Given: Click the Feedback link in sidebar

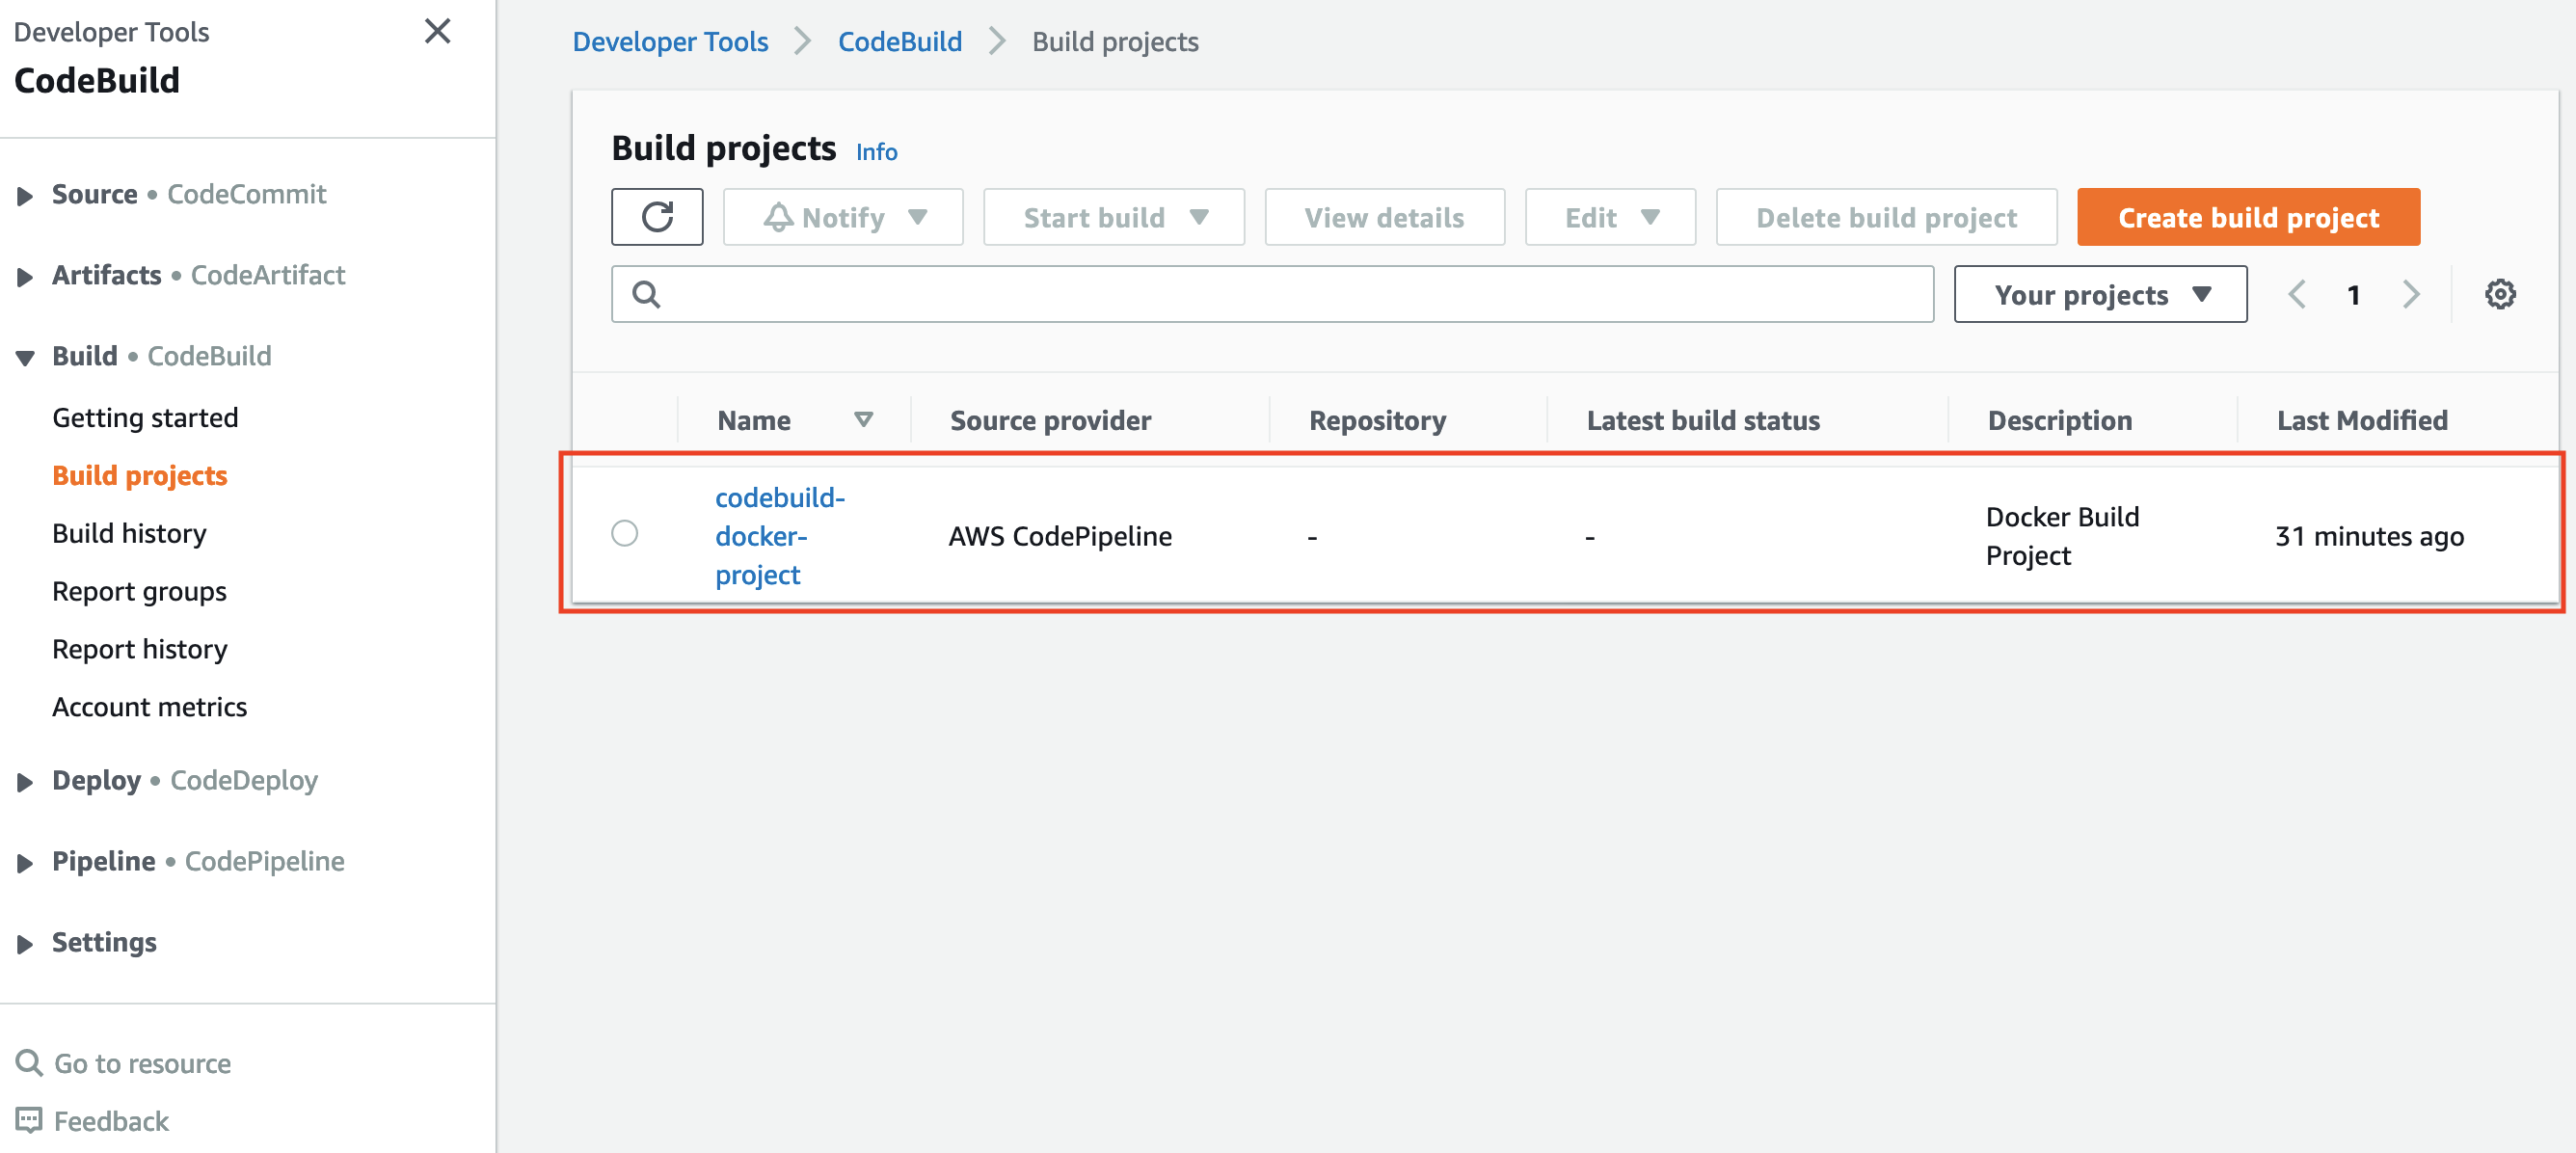Looking at the screenshot, I should click(x=92, y=1121).
